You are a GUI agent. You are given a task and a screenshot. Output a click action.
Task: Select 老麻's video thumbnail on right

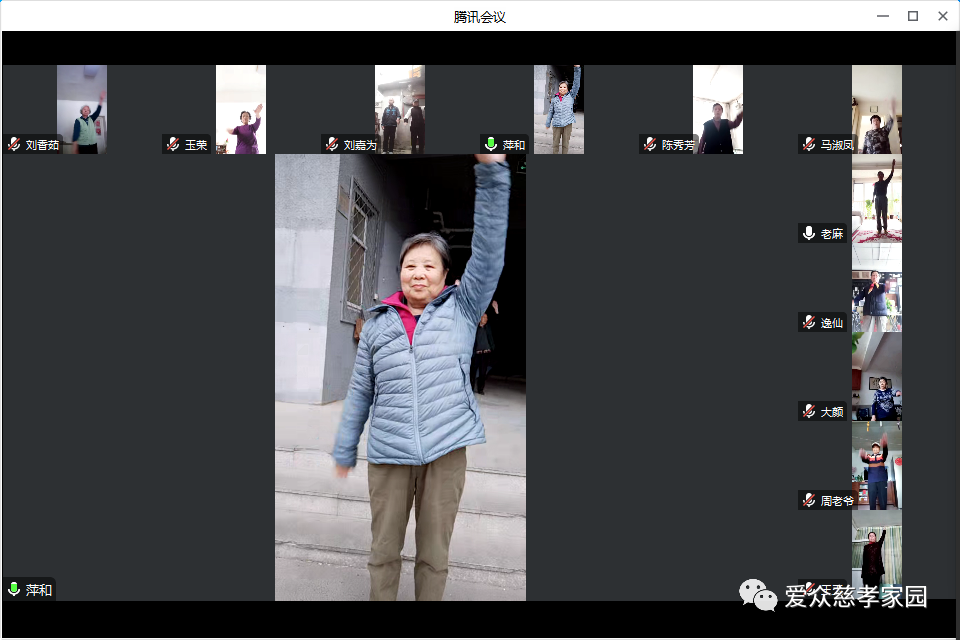(877, 198)
